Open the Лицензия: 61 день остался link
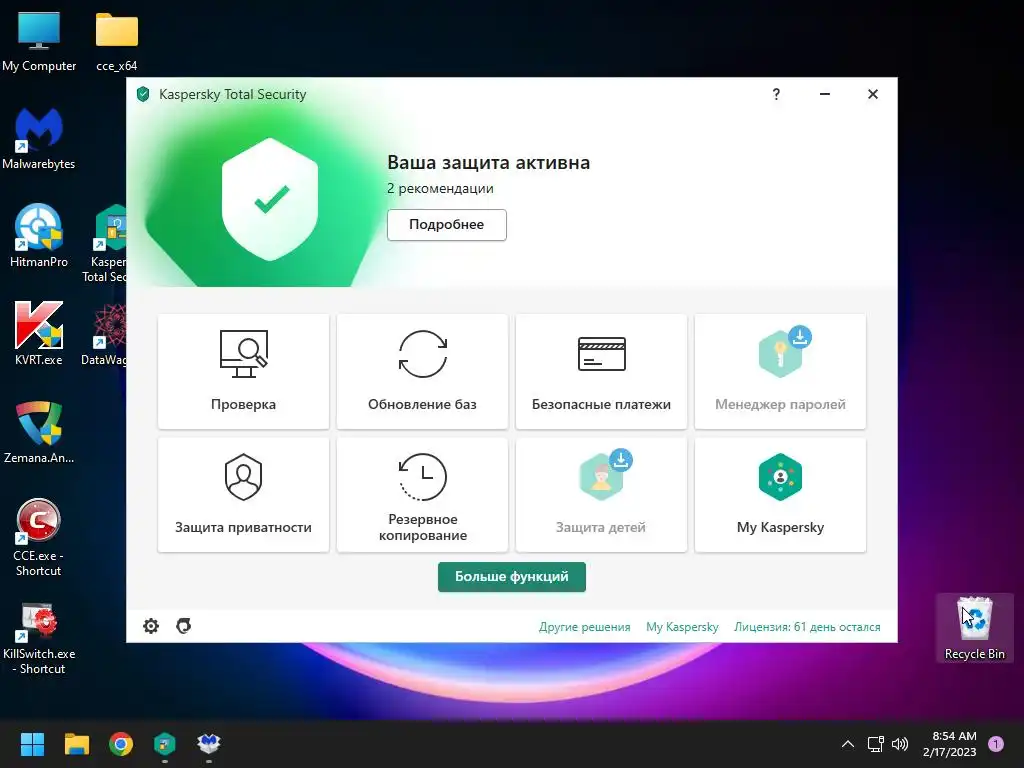Screen dimensions: 1024x768 (x=807, y=627)
